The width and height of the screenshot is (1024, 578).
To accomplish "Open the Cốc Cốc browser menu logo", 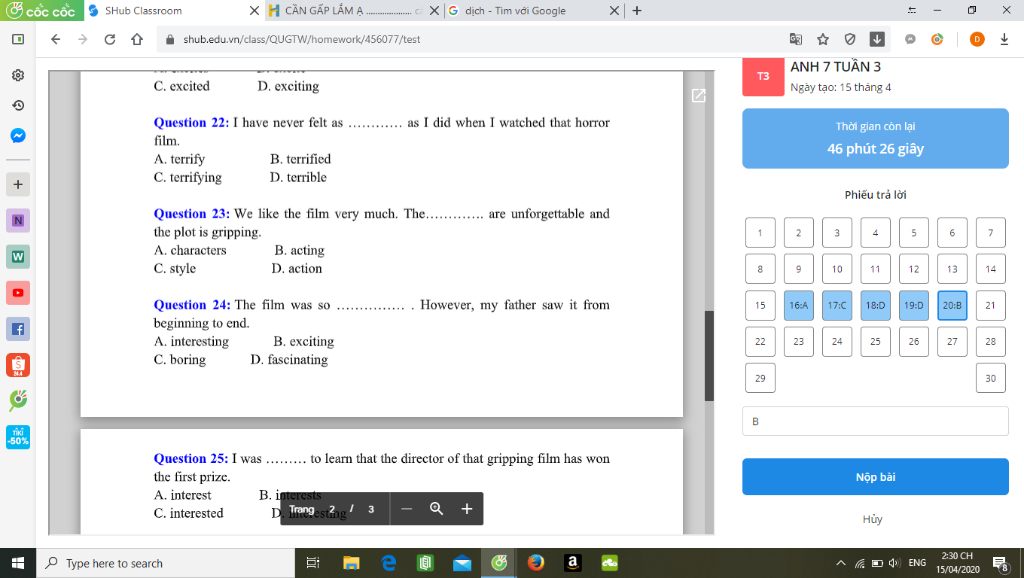I will [41, 10].
